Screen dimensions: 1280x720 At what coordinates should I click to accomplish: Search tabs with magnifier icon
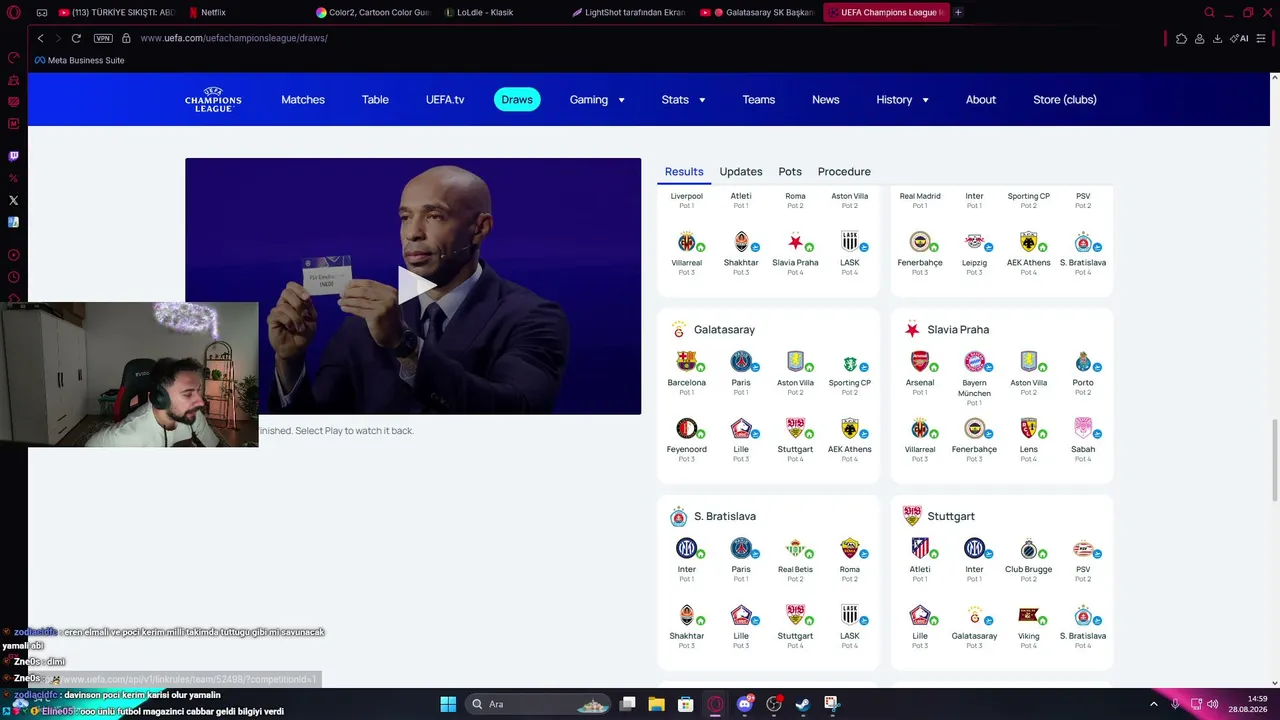1209,12
